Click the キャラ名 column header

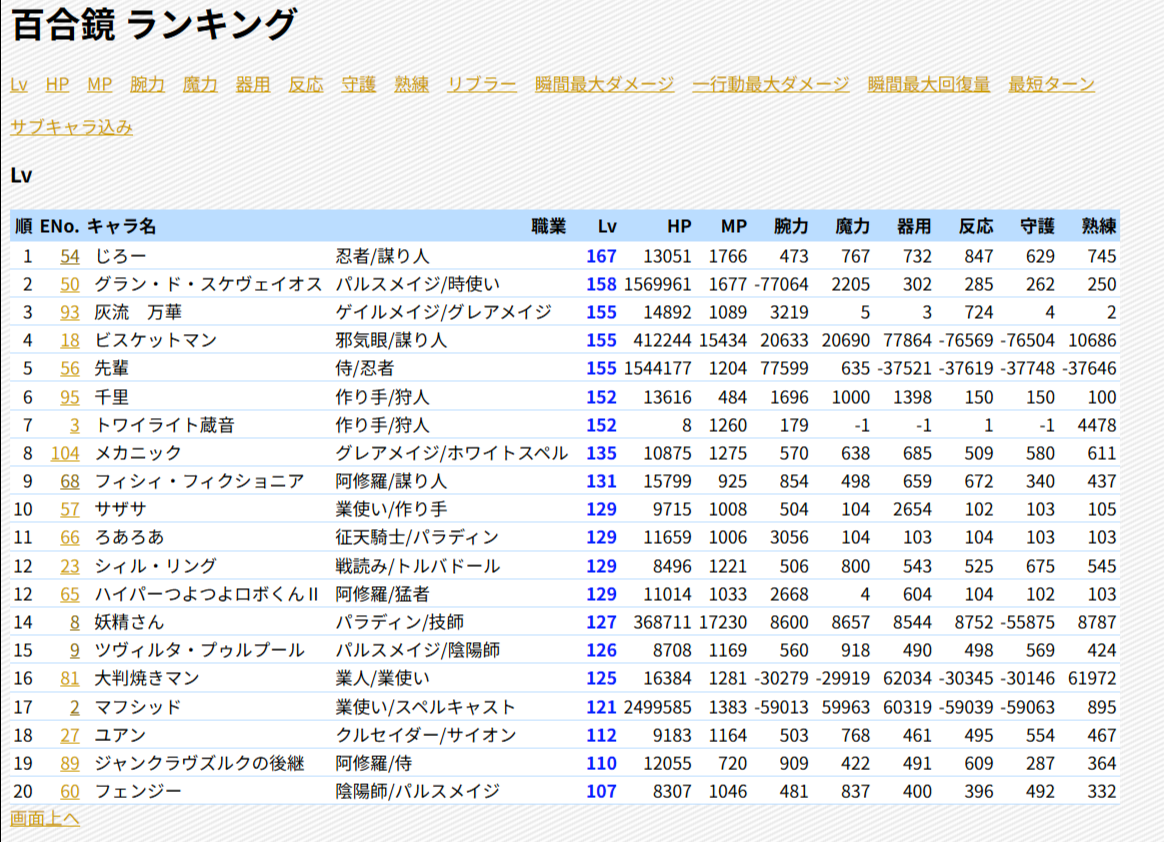122,227
